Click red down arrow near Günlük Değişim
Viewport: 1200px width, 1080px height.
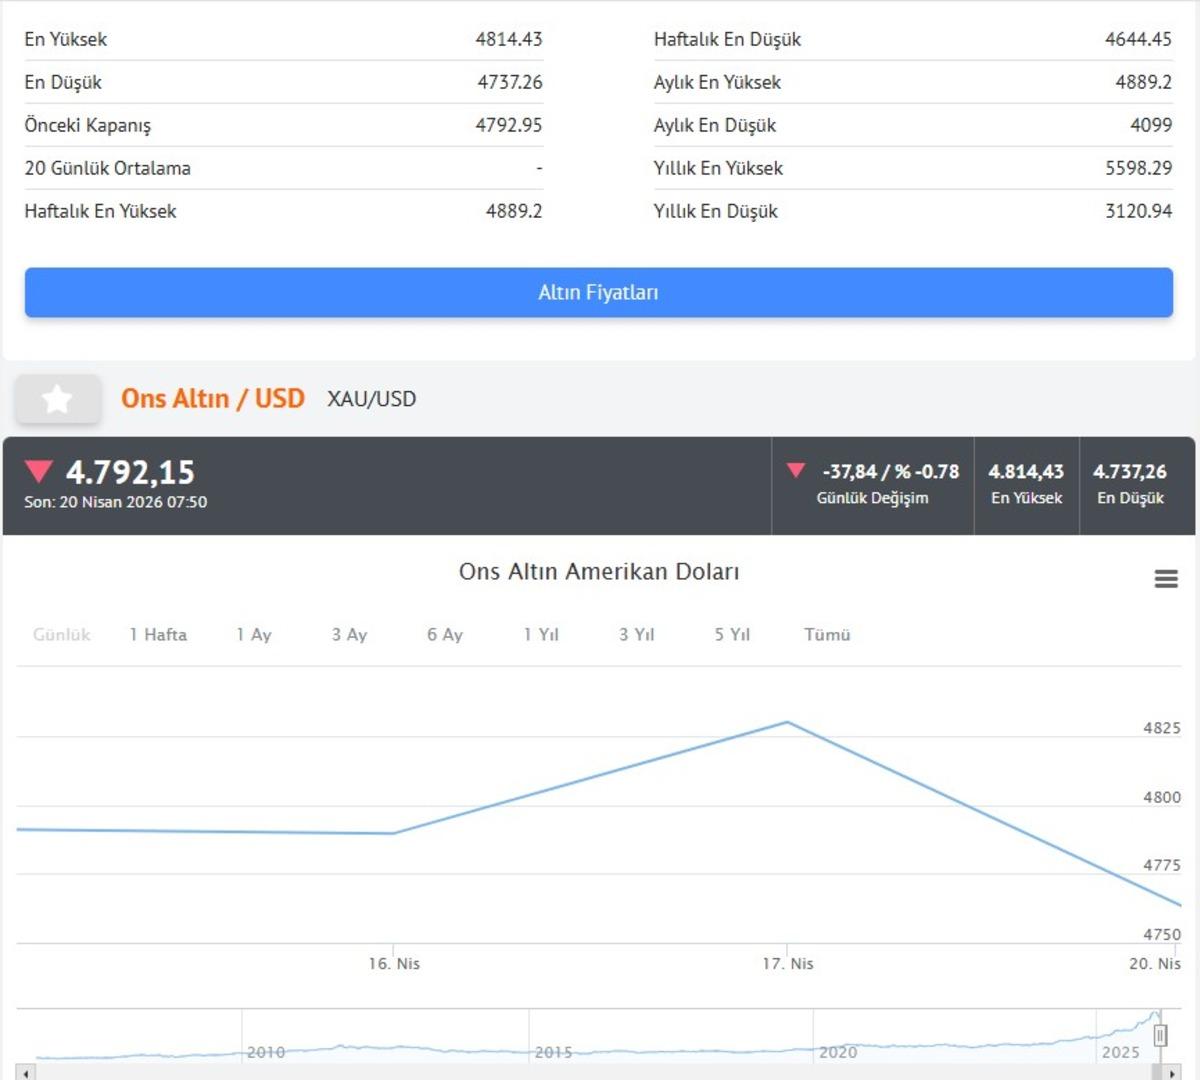[x=796, y=470]
